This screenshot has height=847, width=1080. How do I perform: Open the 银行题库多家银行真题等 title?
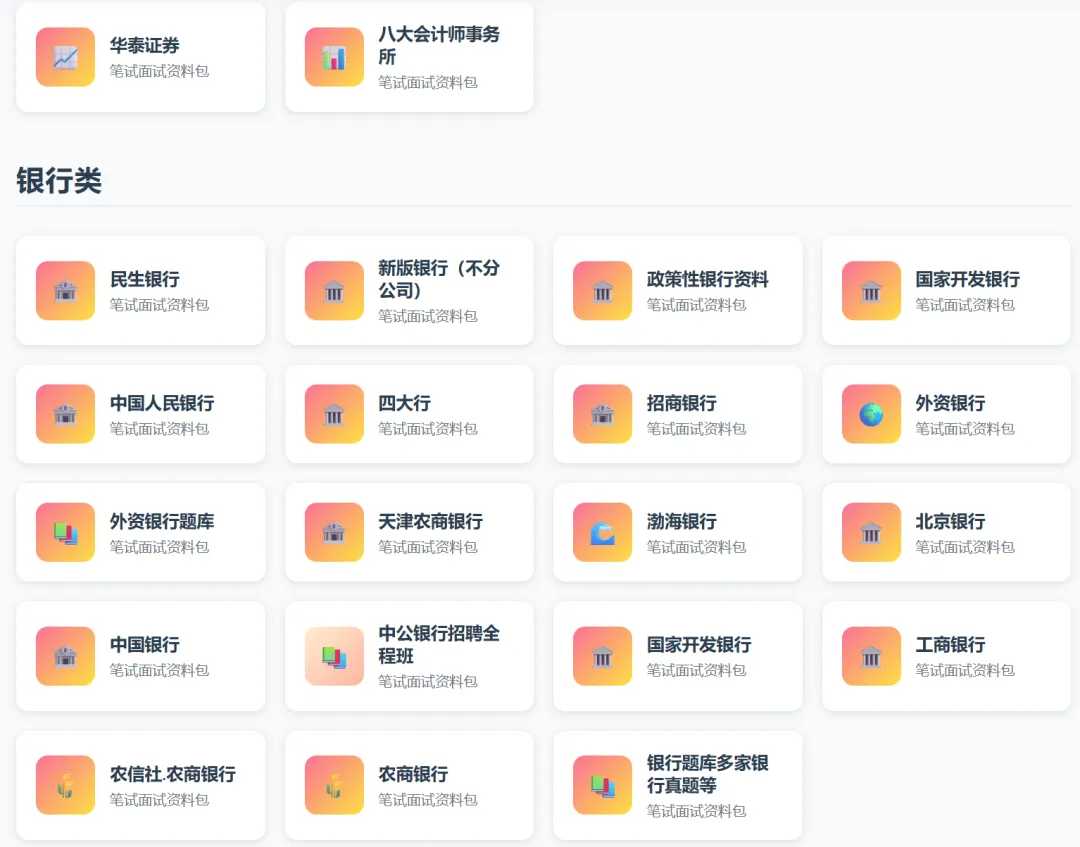pos(707,774)
